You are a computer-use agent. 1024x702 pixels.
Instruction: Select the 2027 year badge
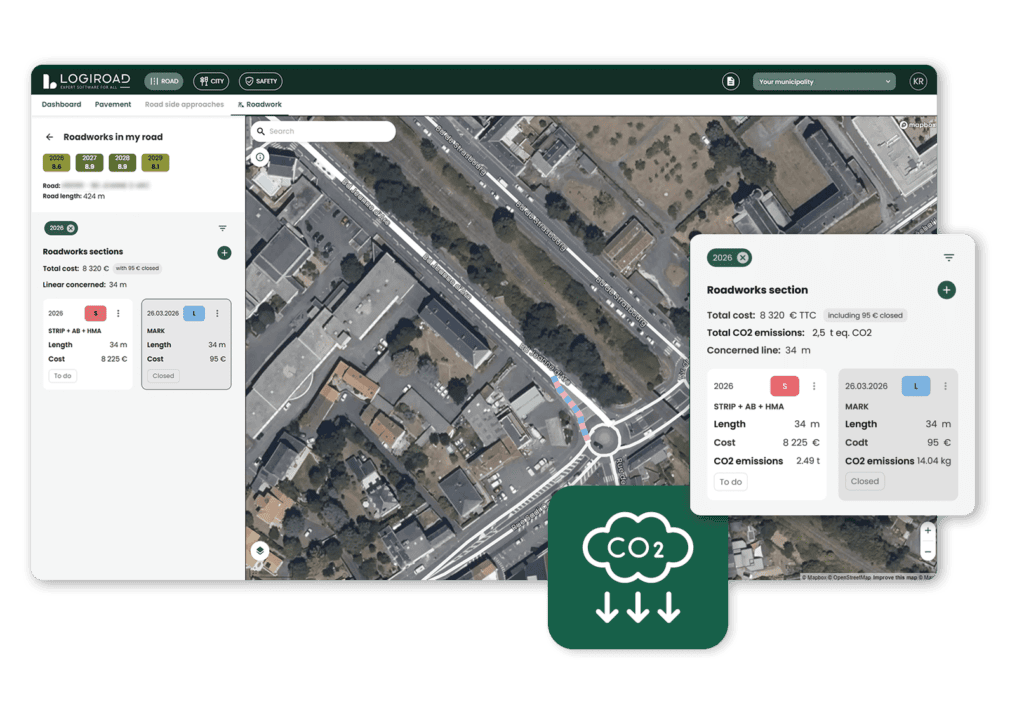click(x=89, y=163)
